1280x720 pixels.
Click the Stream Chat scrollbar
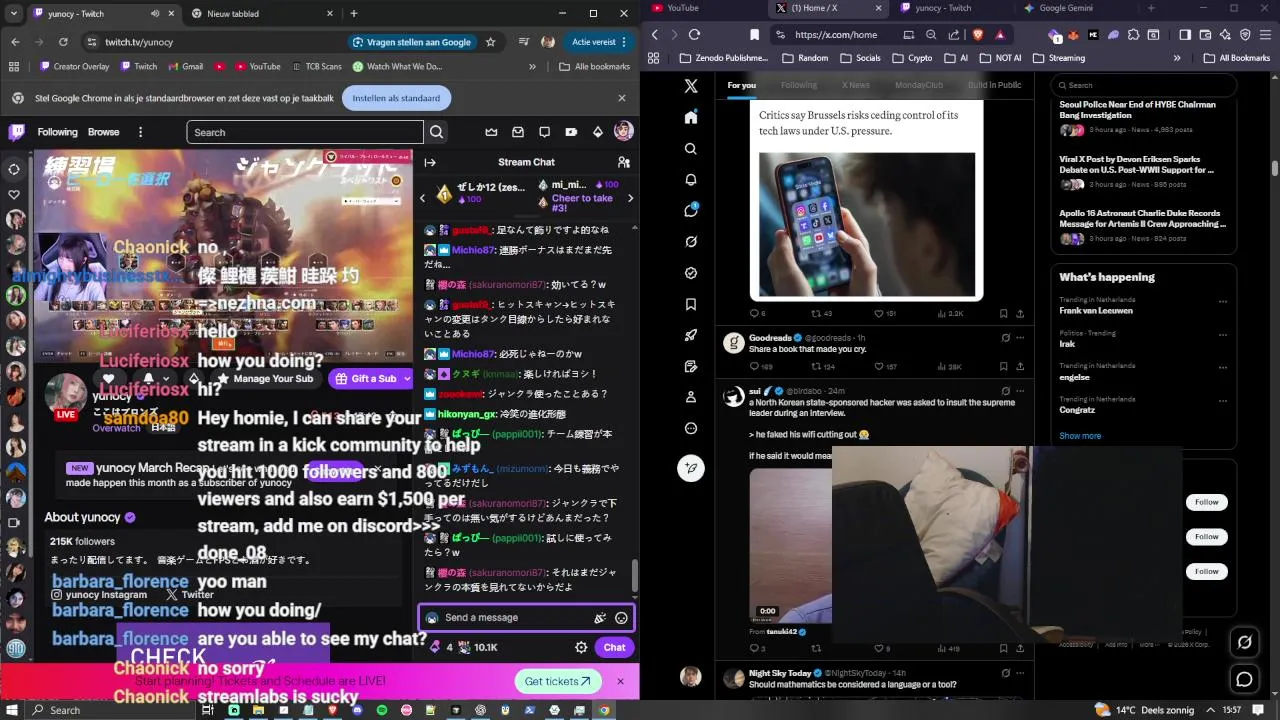[634, 577]
